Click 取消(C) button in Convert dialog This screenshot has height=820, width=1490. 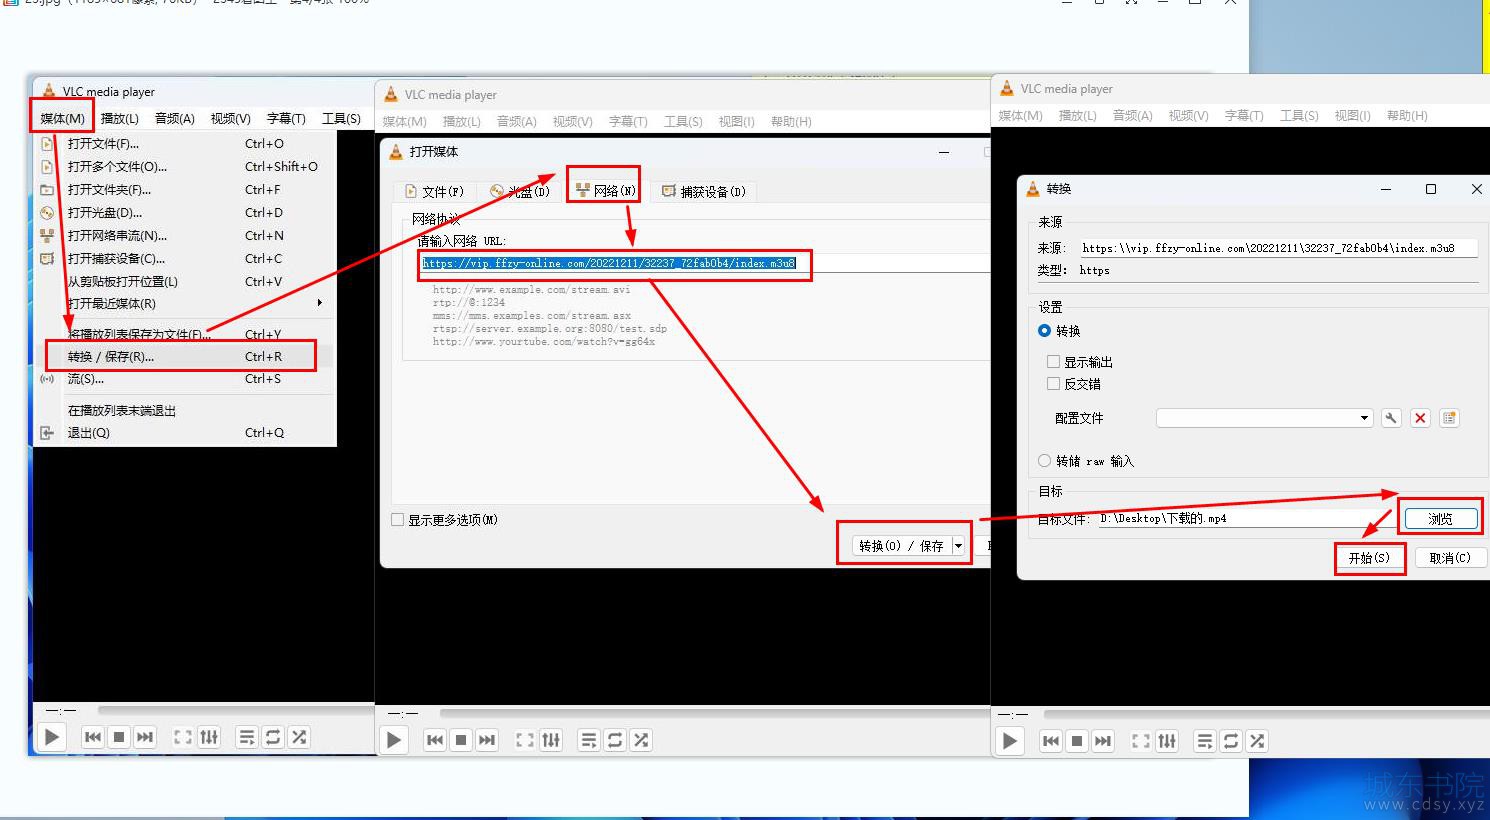coord(1450,557)
